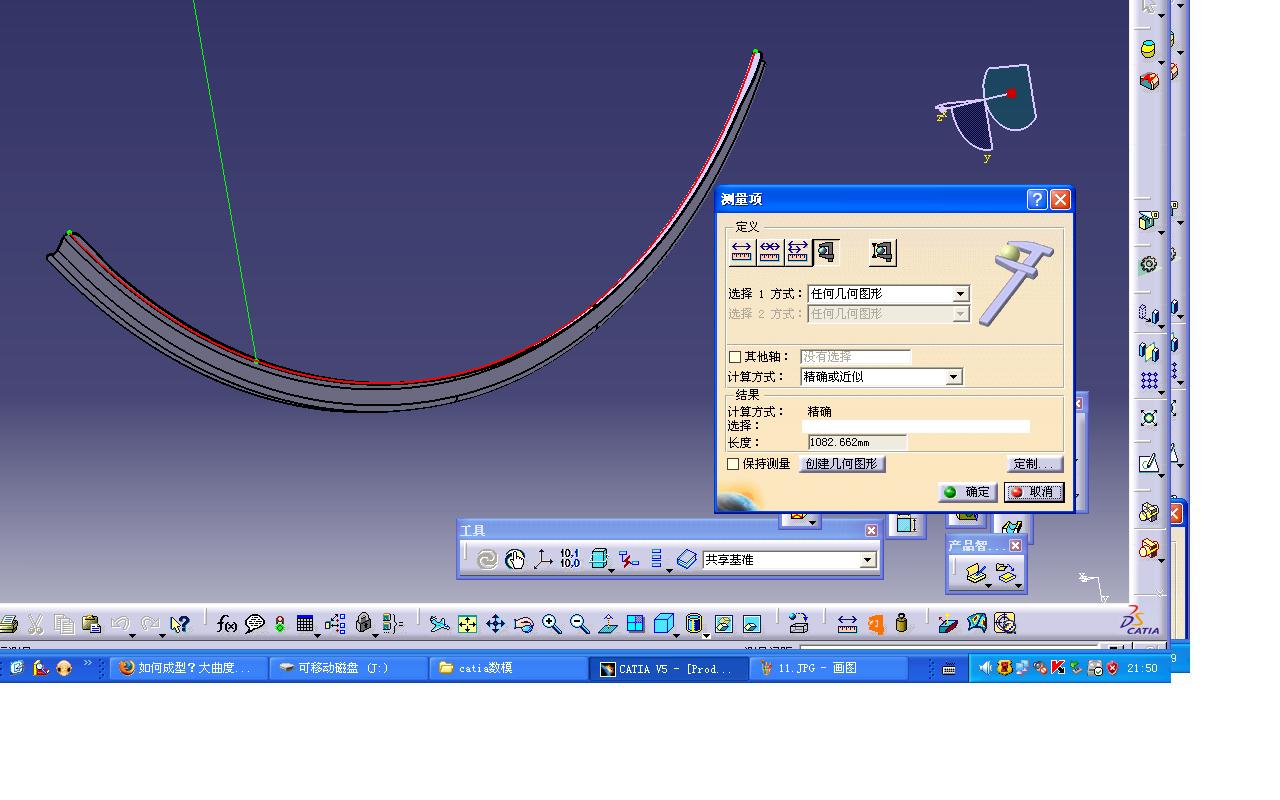Expand the View Mode cube flyout arrow
Screen dimensions: 1280x800
pyautogui.click(x=677, y=634)
